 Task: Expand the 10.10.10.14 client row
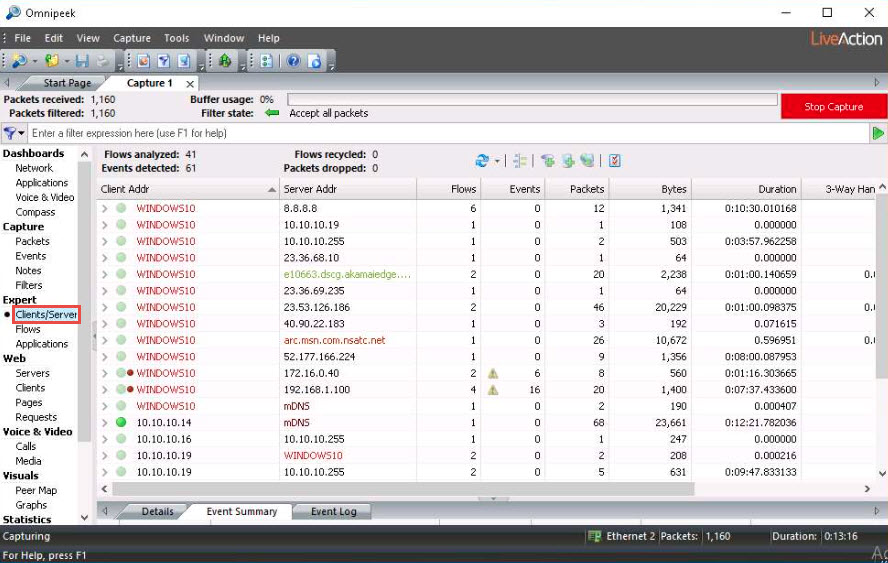(x=104, y=423)
